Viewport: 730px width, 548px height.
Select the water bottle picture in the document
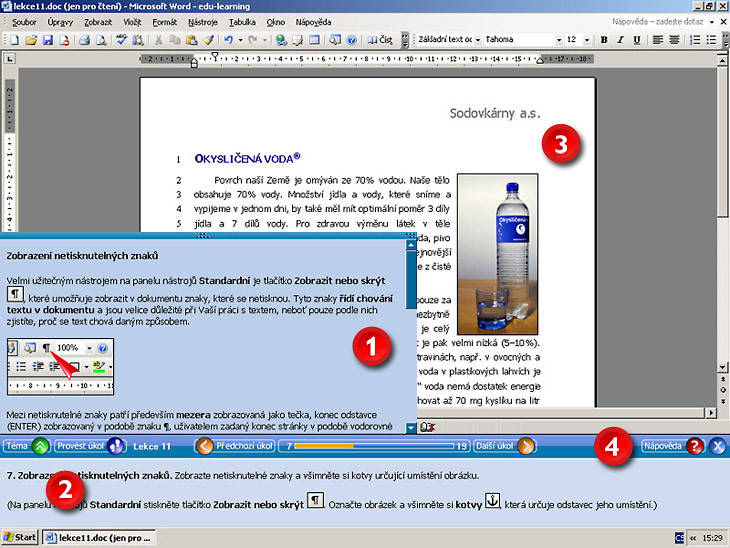pyautogui.click(x=497, y=254)
